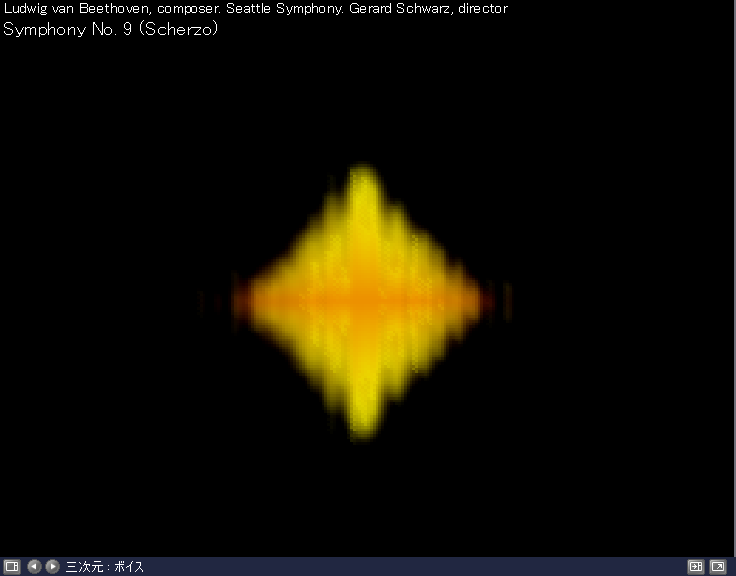
Task: Enter full screen with the arrow icon
Action: click(x=717, y=566)
